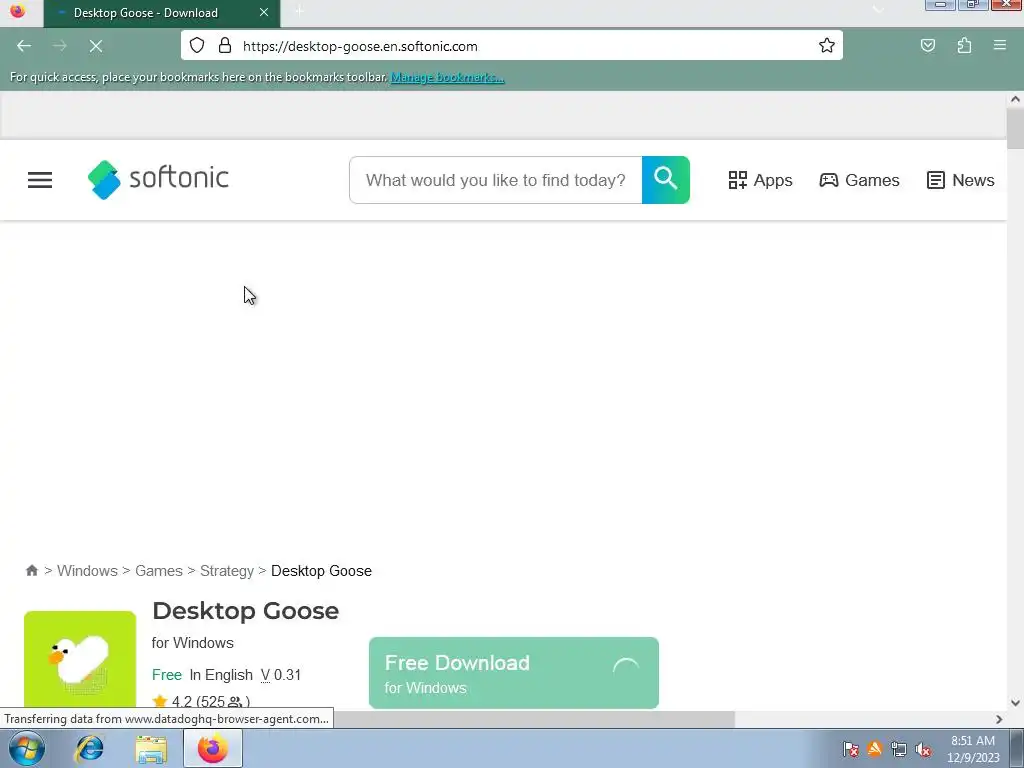
Task: Click the orange Avast tray icon
Action: click(x=874, y=749)
